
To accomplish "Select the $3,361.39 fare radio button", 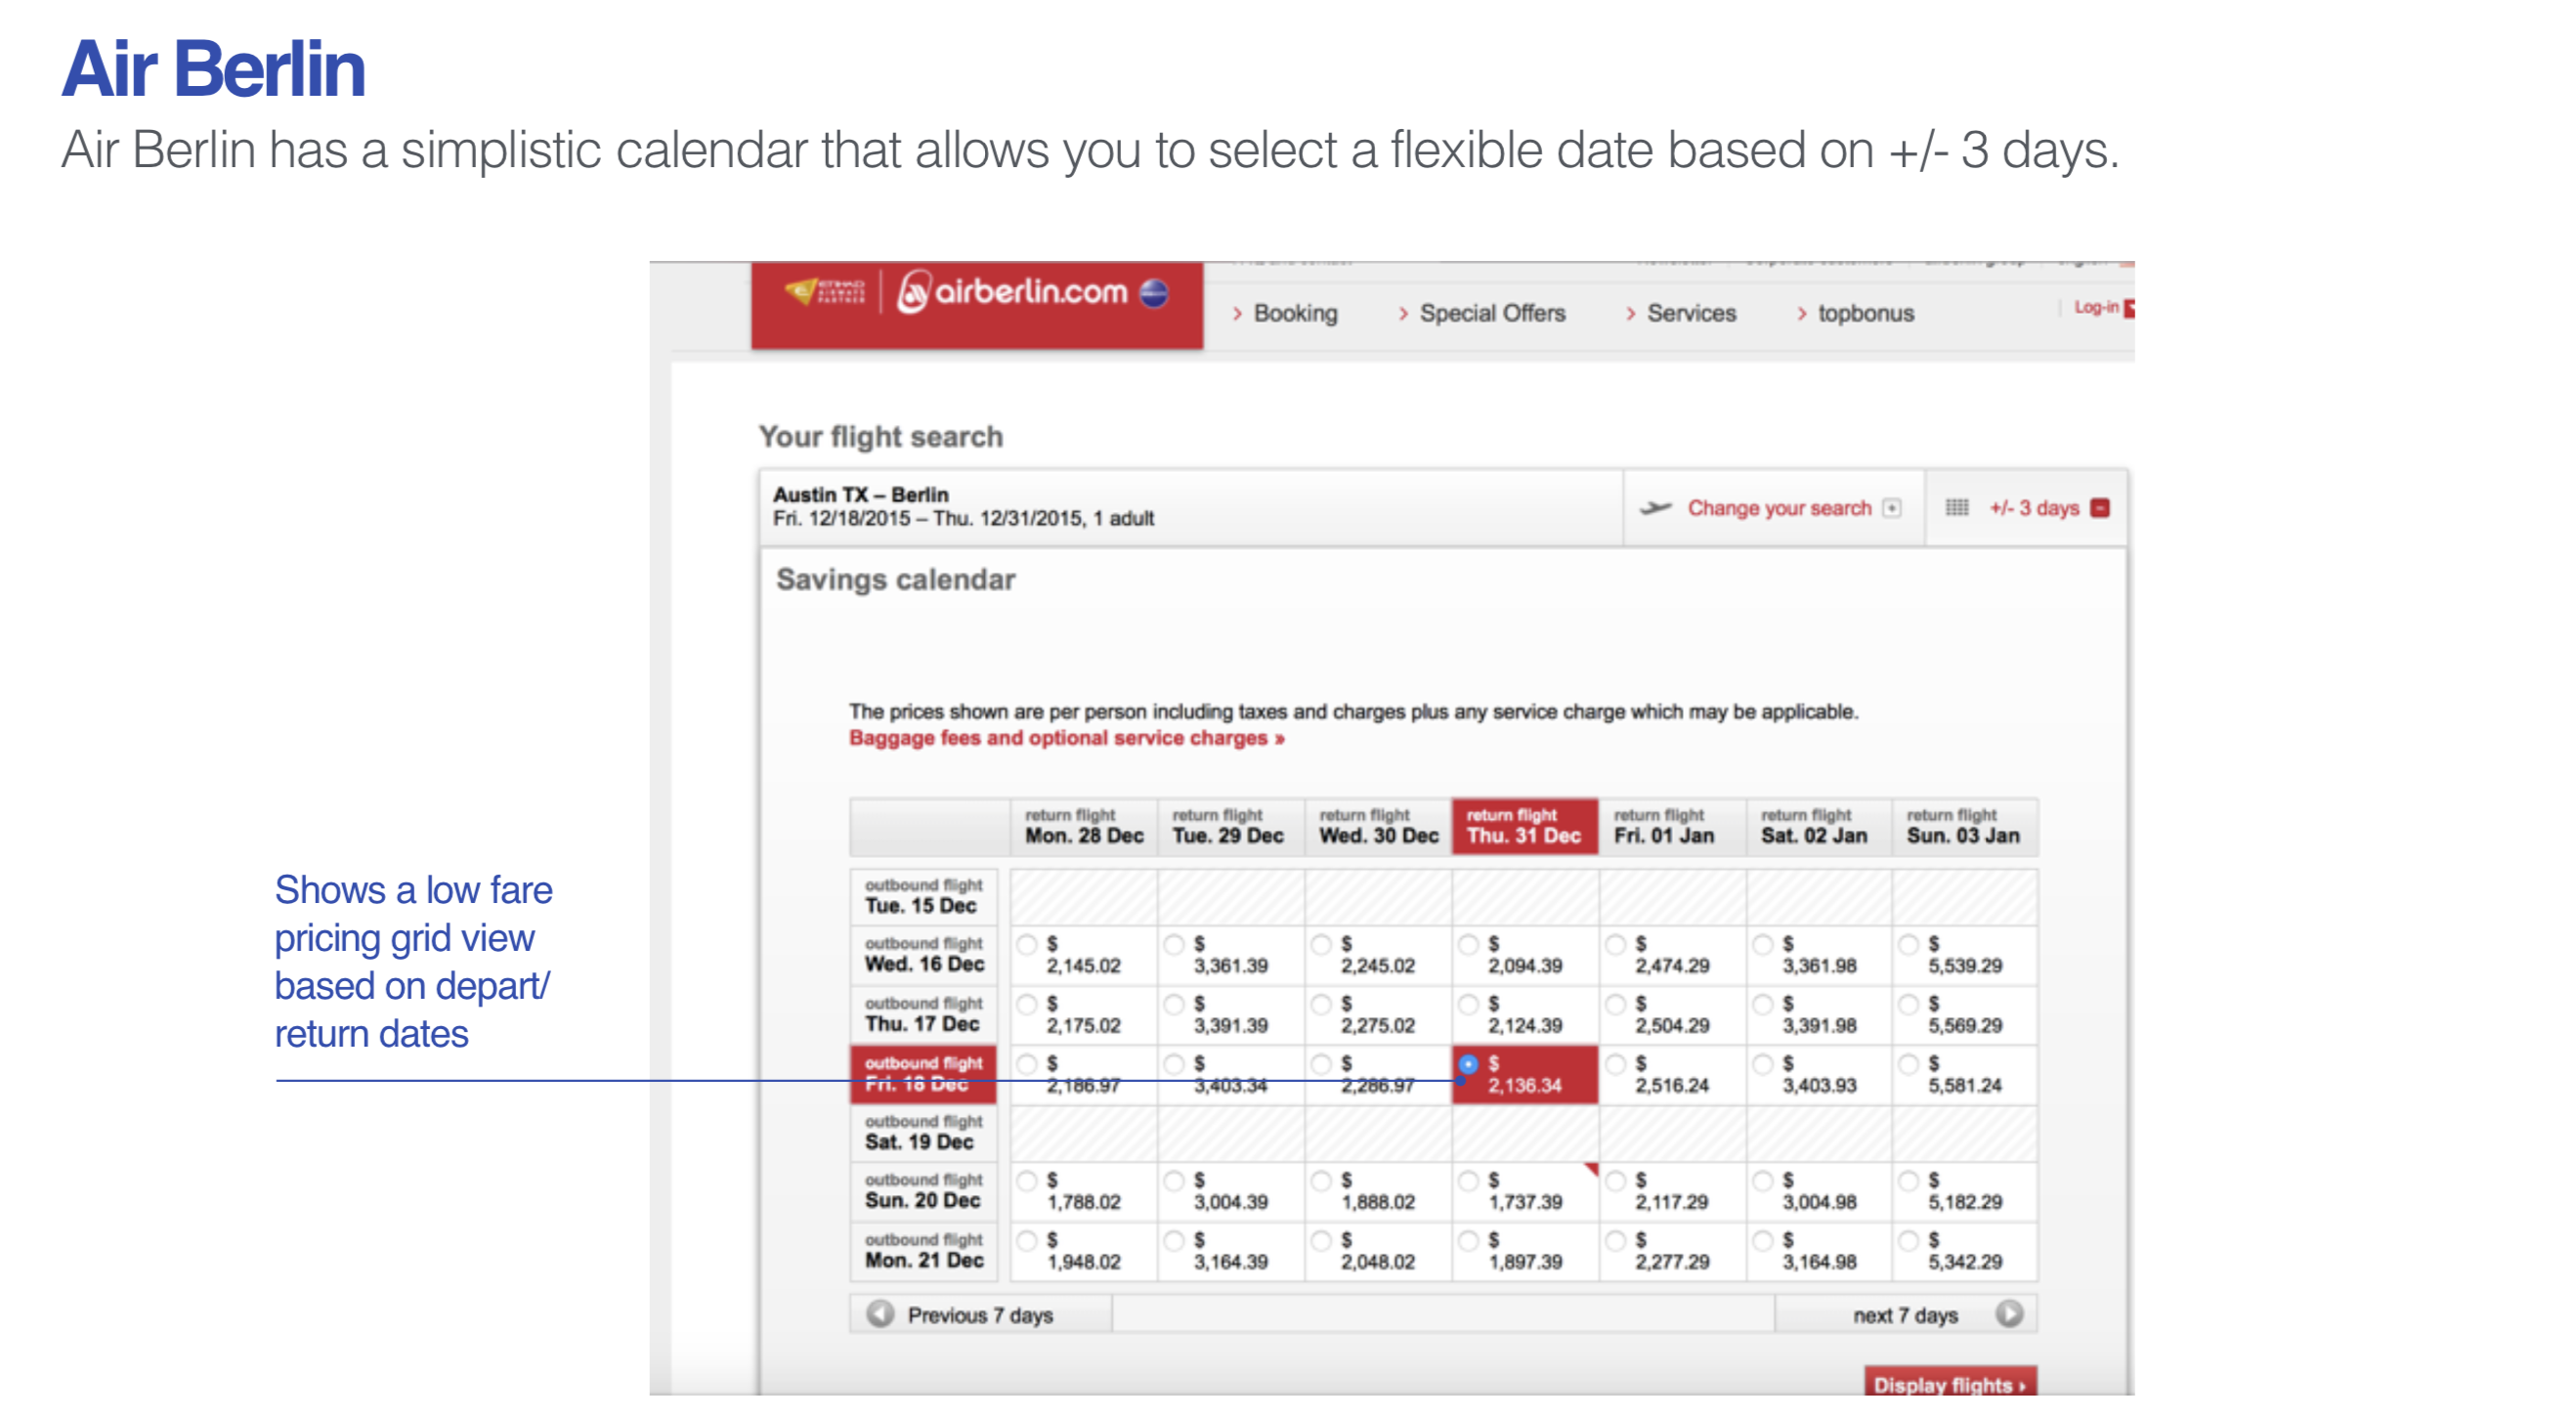I will click(x=1174, y=944).
